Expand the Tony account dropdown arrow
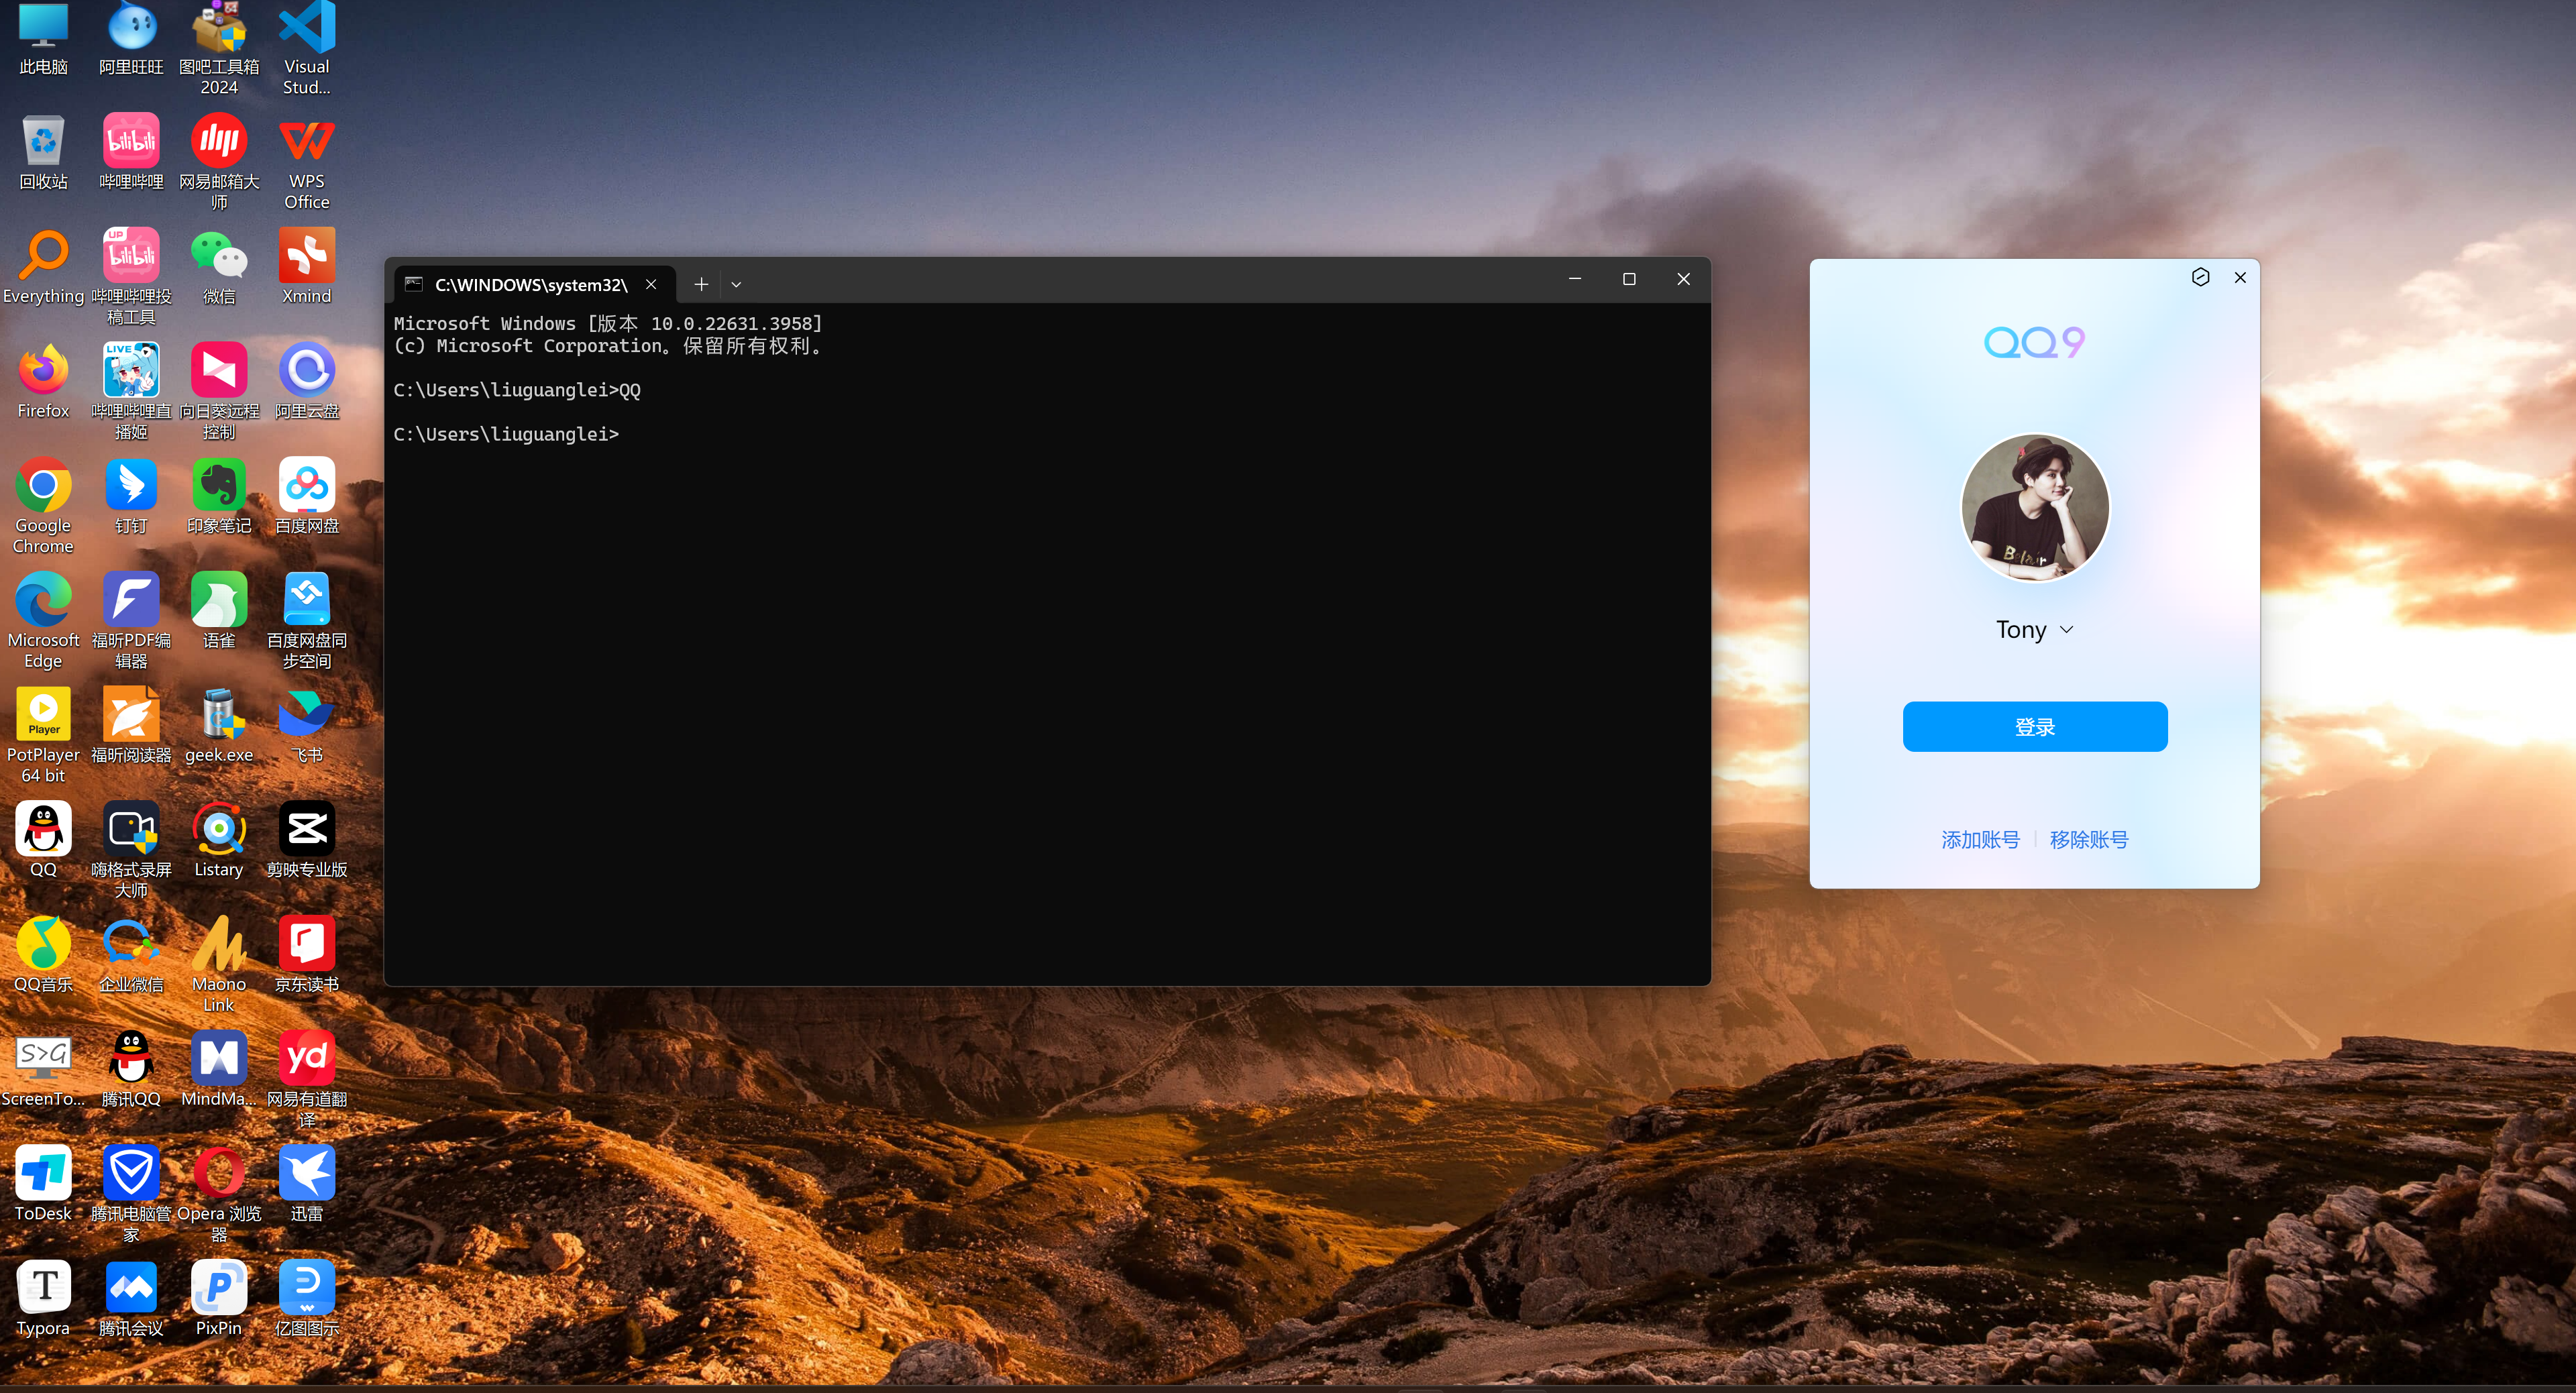2576x1393 pixels. (2067, 630)
